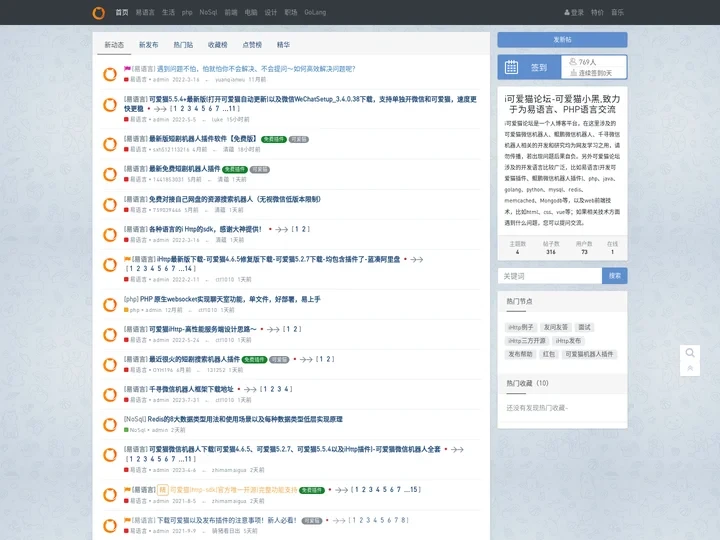Click avatar of PHP websocket post
The width and height of the screenshot is (720, 540).
pyautogui.click(x=110, y=304)
